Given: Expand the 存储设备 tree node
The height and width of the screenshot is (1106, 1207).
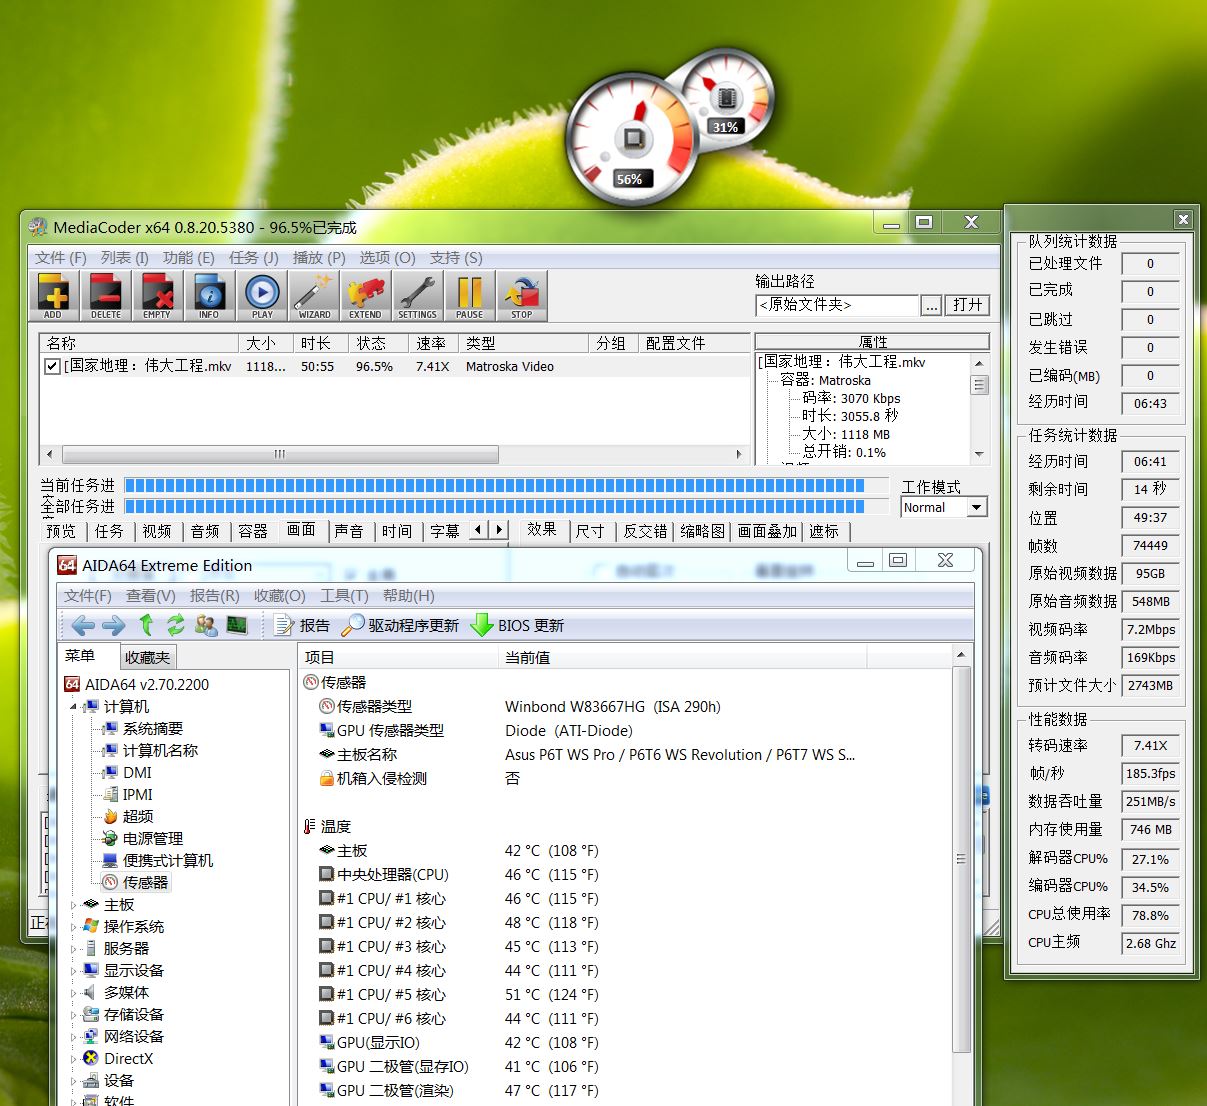Looking at the screenshot, I should [73, 1015].
